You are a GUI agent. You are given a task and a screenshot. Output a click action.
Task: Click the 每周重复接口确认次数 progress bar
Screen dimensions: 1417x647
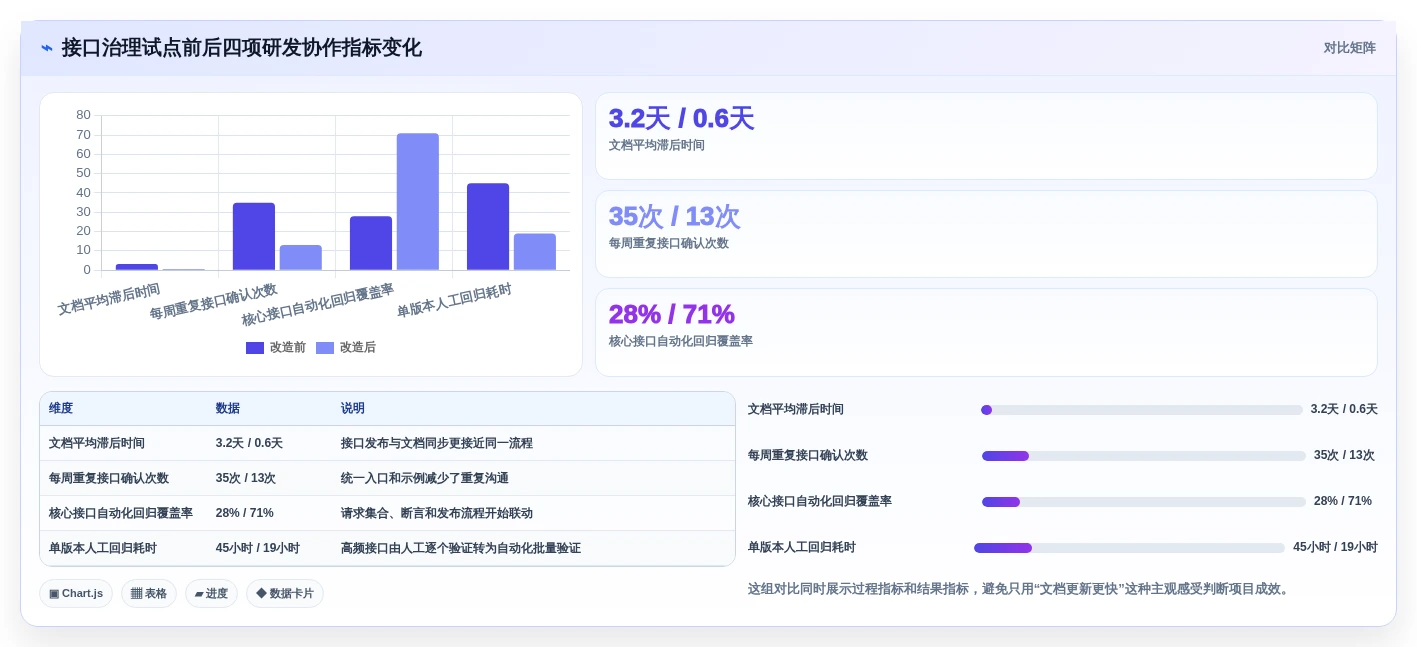click(1144, 456)
